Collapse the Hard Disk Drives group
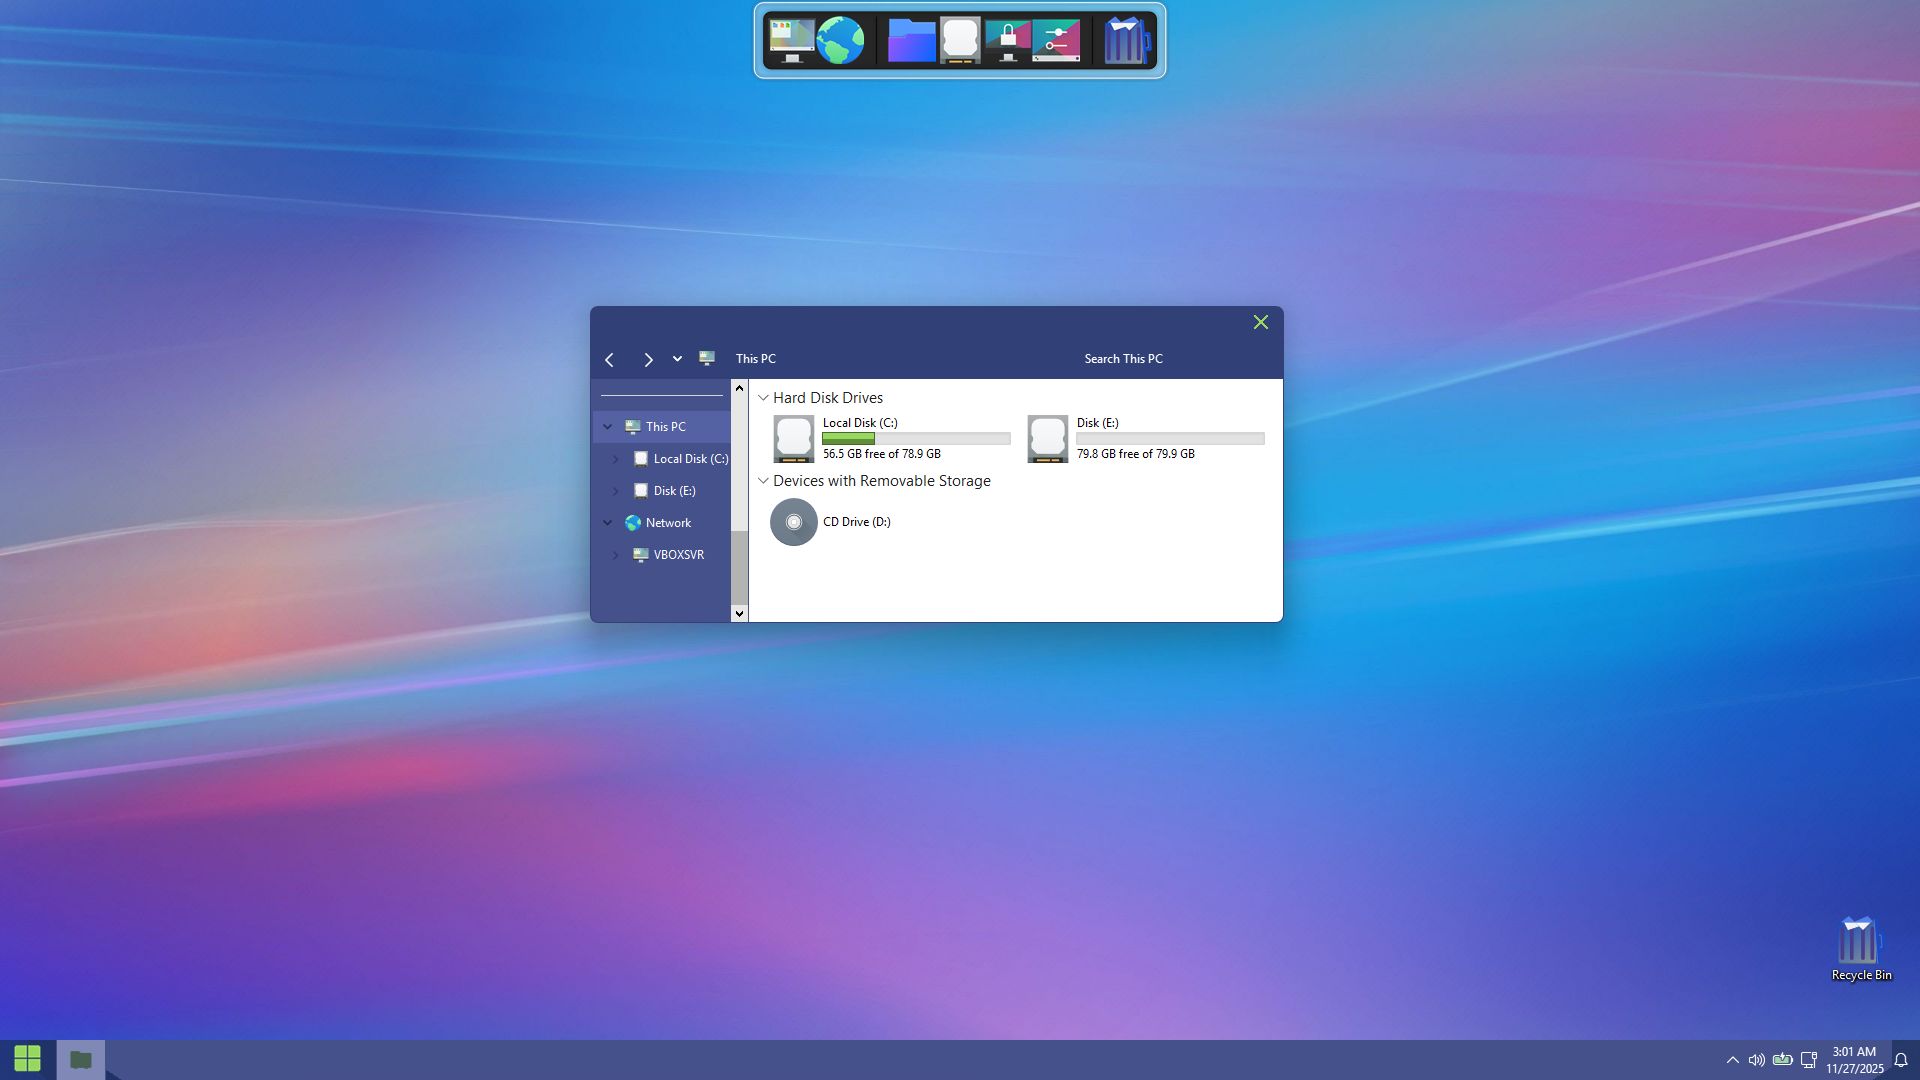The width and height of the screenshot is (1920, 1080). 763,398
